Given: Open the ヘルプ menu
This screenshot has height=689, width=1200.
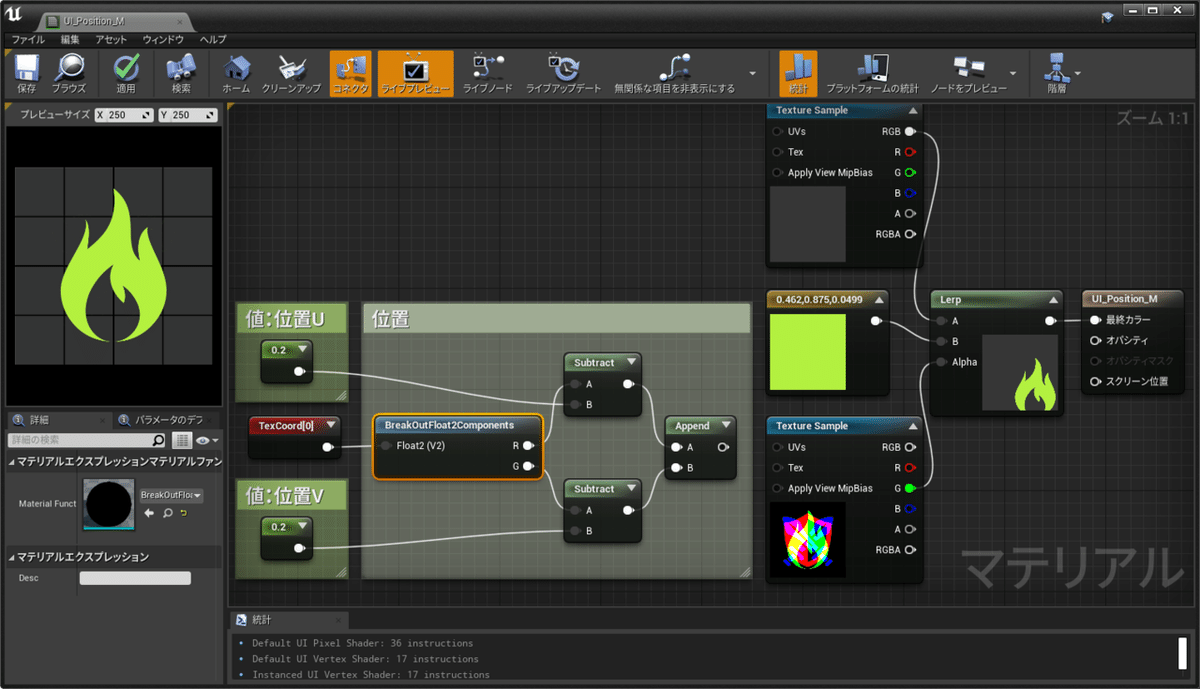Looking at the screenshot, I should point(213,39).
